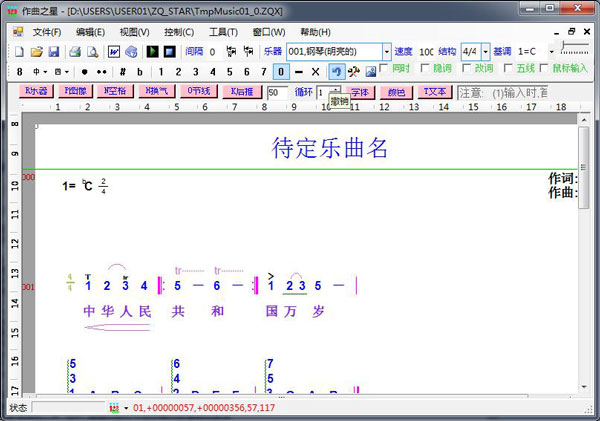Image resolution: width=600 pixels, height=421 pixels.
Task: Start playback with the green play button
Action: pyautogui.click(x=152, y=51)
